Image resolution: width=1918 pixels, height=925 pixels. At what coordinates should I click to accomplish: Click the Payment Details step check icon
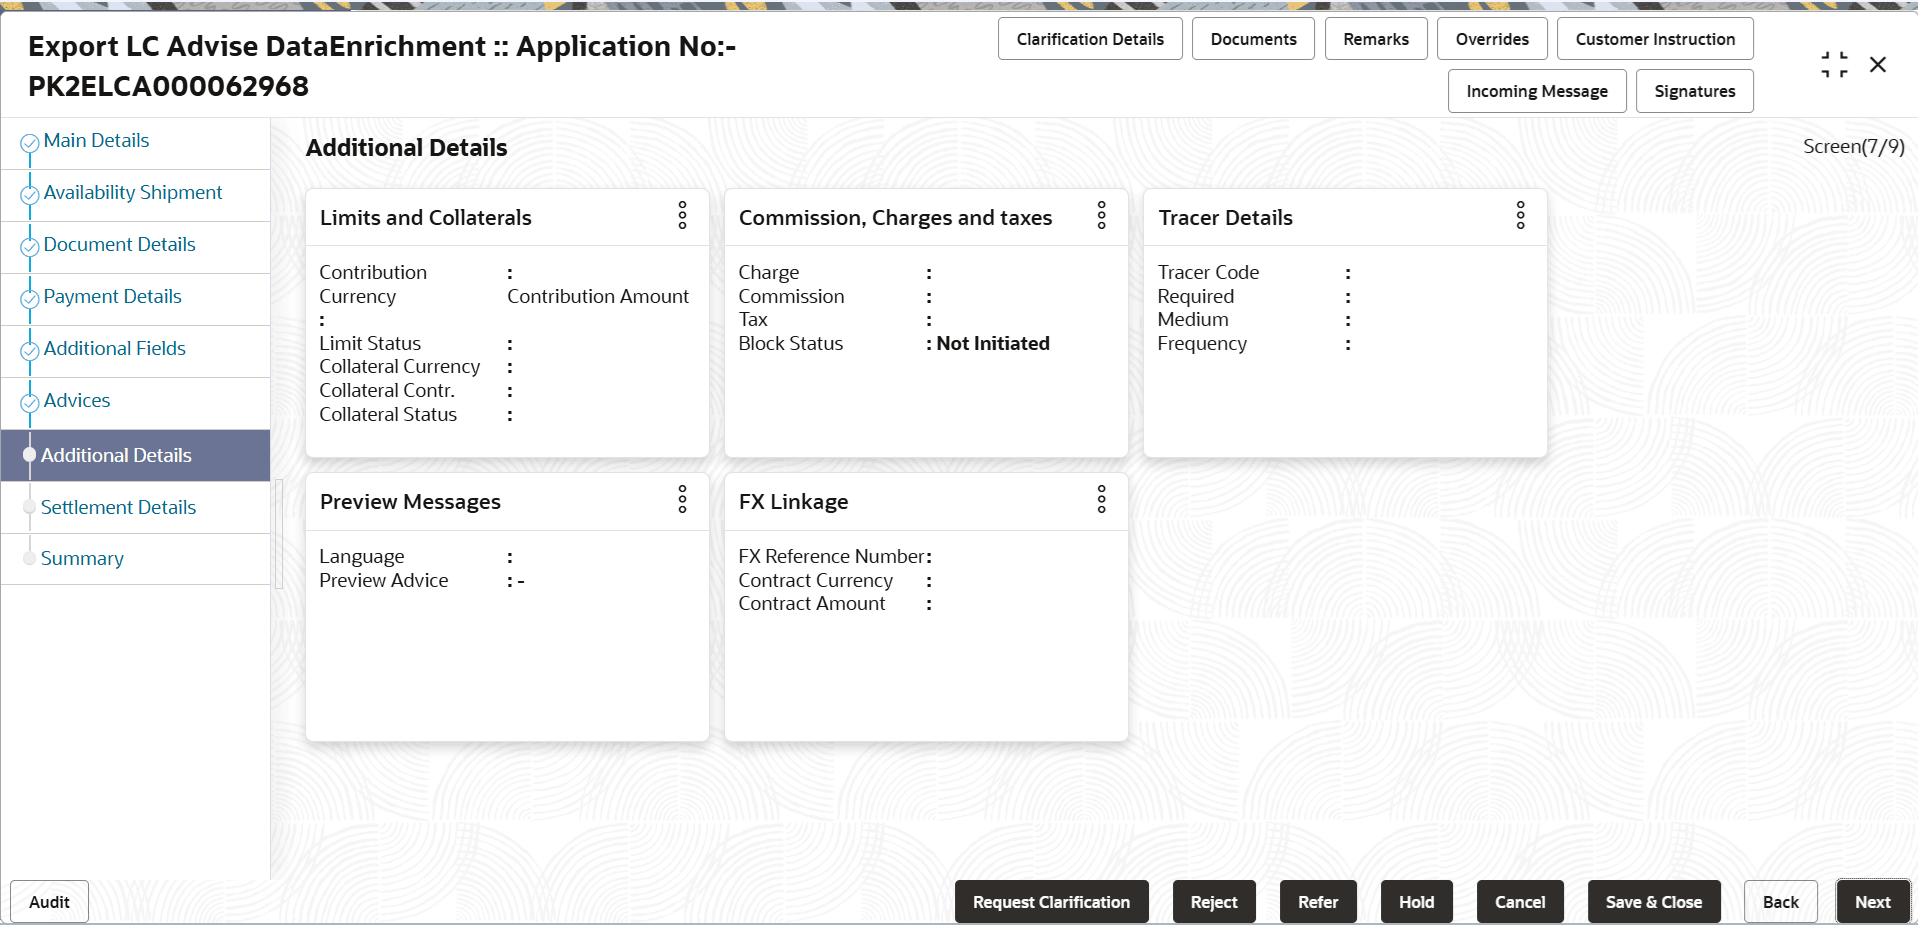pyautogui.click(x=30, y=300)
